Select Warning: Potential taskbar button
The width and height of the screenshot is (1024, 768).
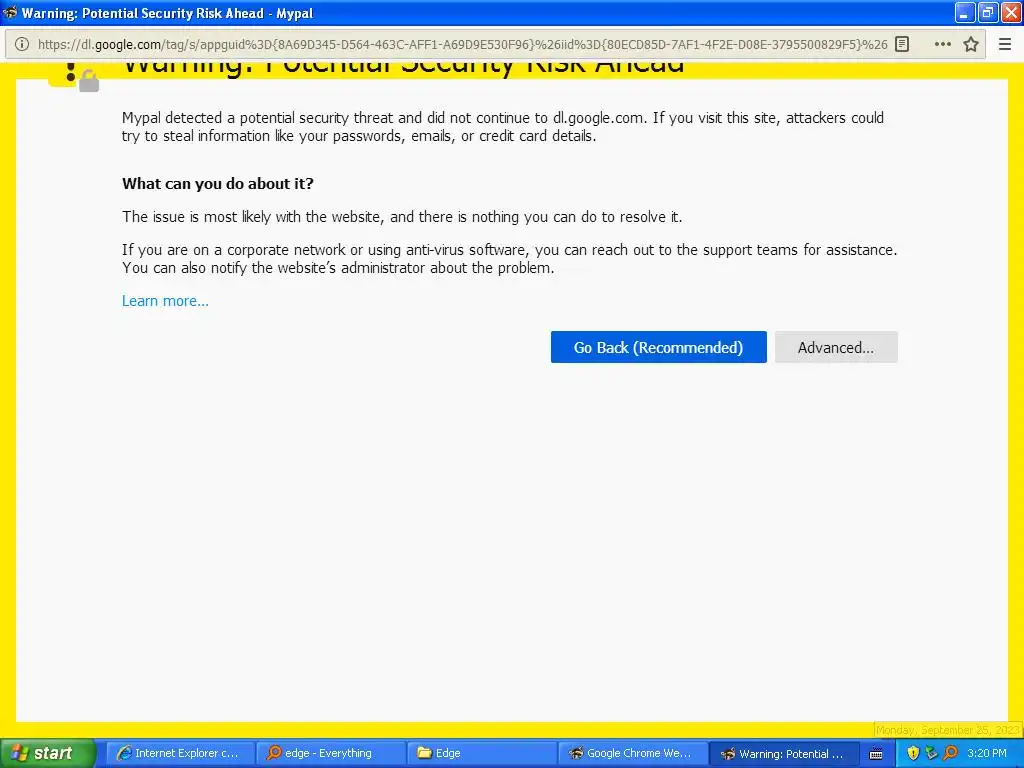(782, 753)
